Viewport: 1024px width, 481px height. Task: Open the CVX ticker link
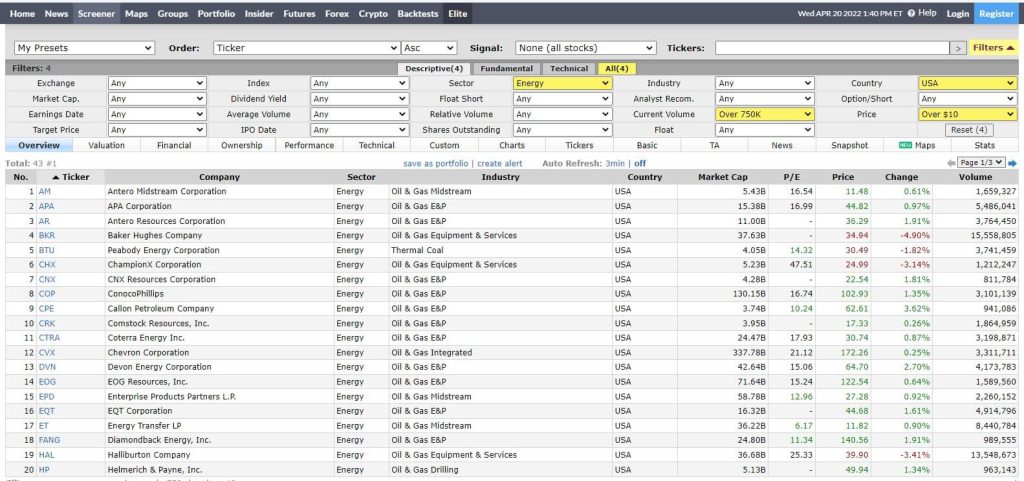pos(47,352)
